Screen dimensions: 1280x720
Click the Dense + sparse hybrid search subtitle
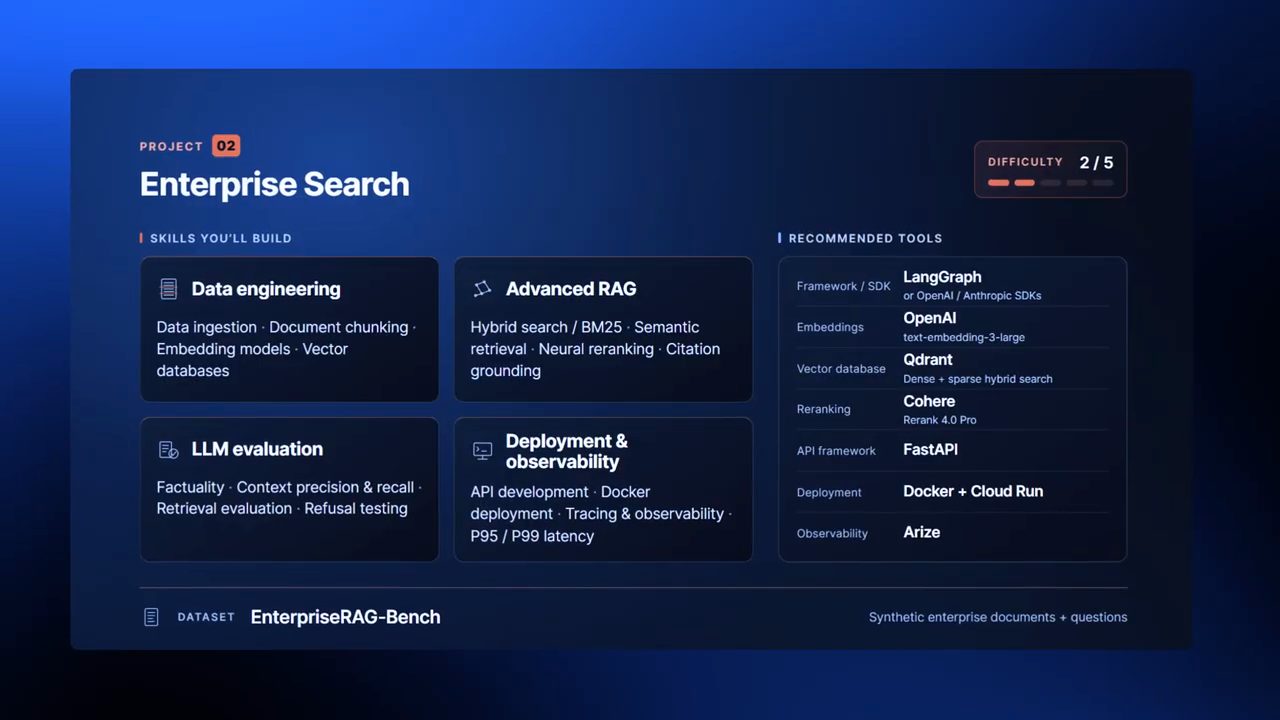coord(978,379)
